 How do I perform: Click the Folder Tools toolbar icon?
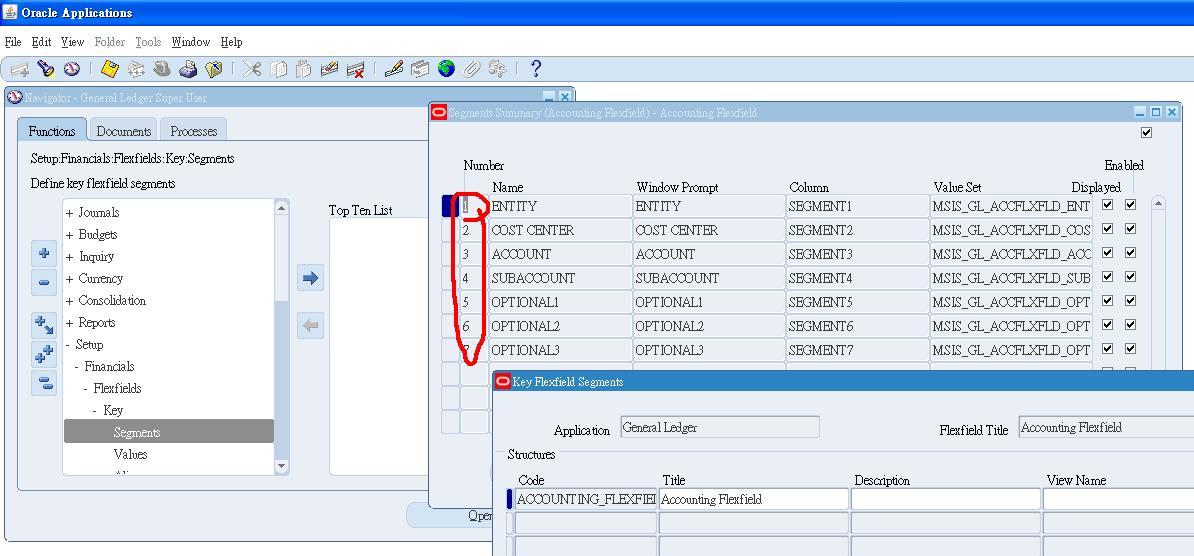[497, 69]
